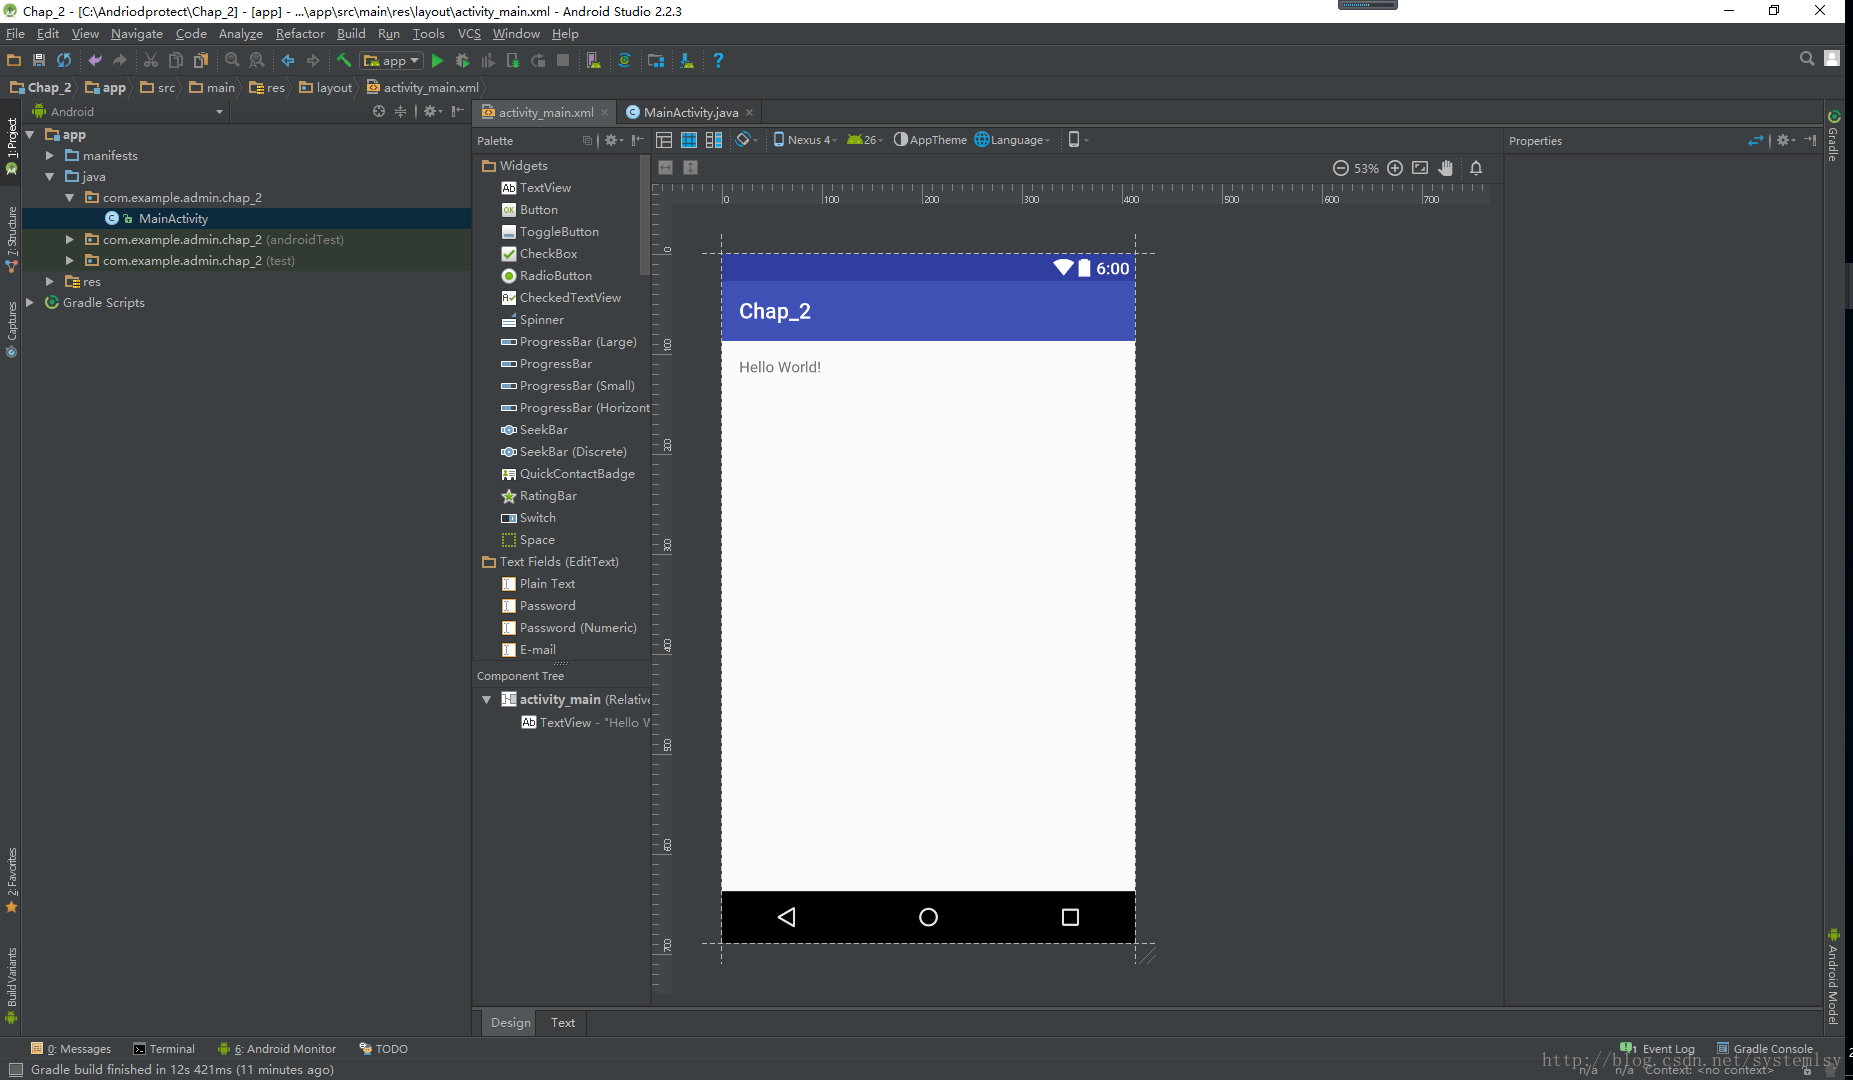
Task: Click the Stop square icon
Action: tap(563, 61)
